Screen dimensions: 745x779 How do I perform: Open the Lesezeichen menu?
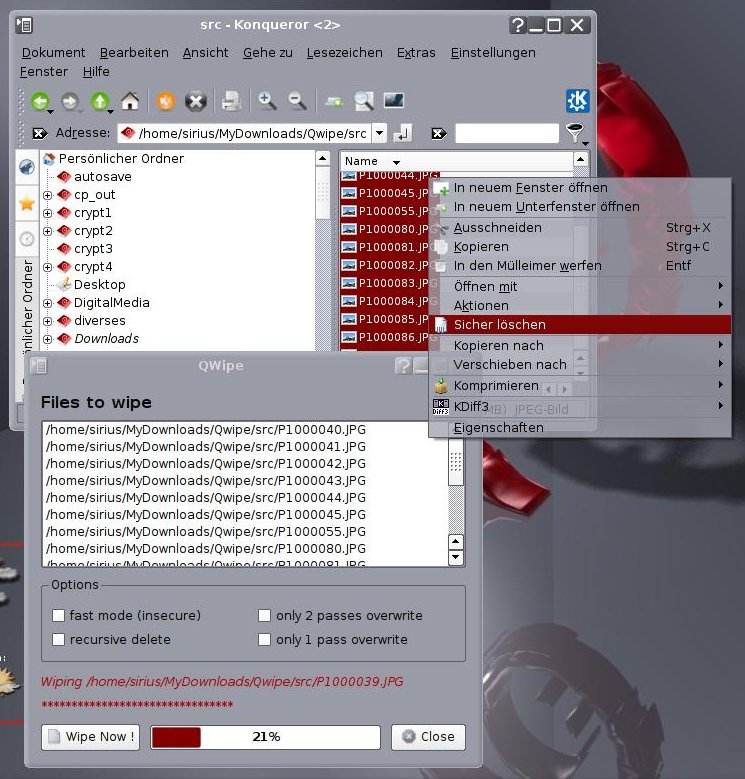coord(345,53)
